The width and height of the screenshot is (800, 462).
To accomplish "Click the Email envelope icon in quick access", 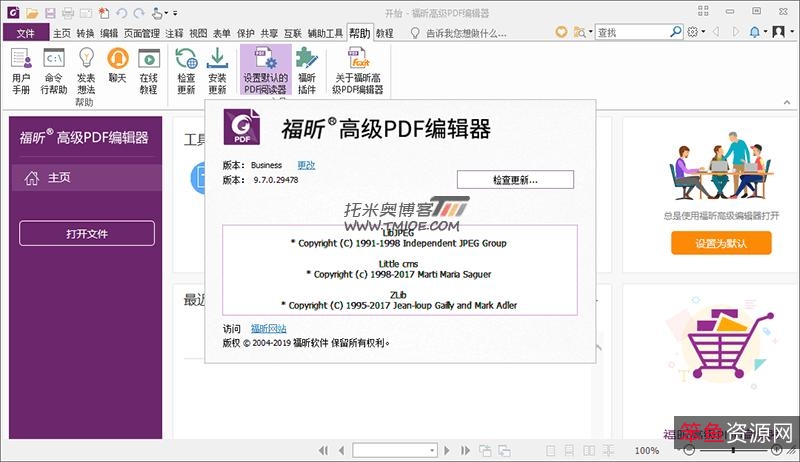I will click(86, 13).
